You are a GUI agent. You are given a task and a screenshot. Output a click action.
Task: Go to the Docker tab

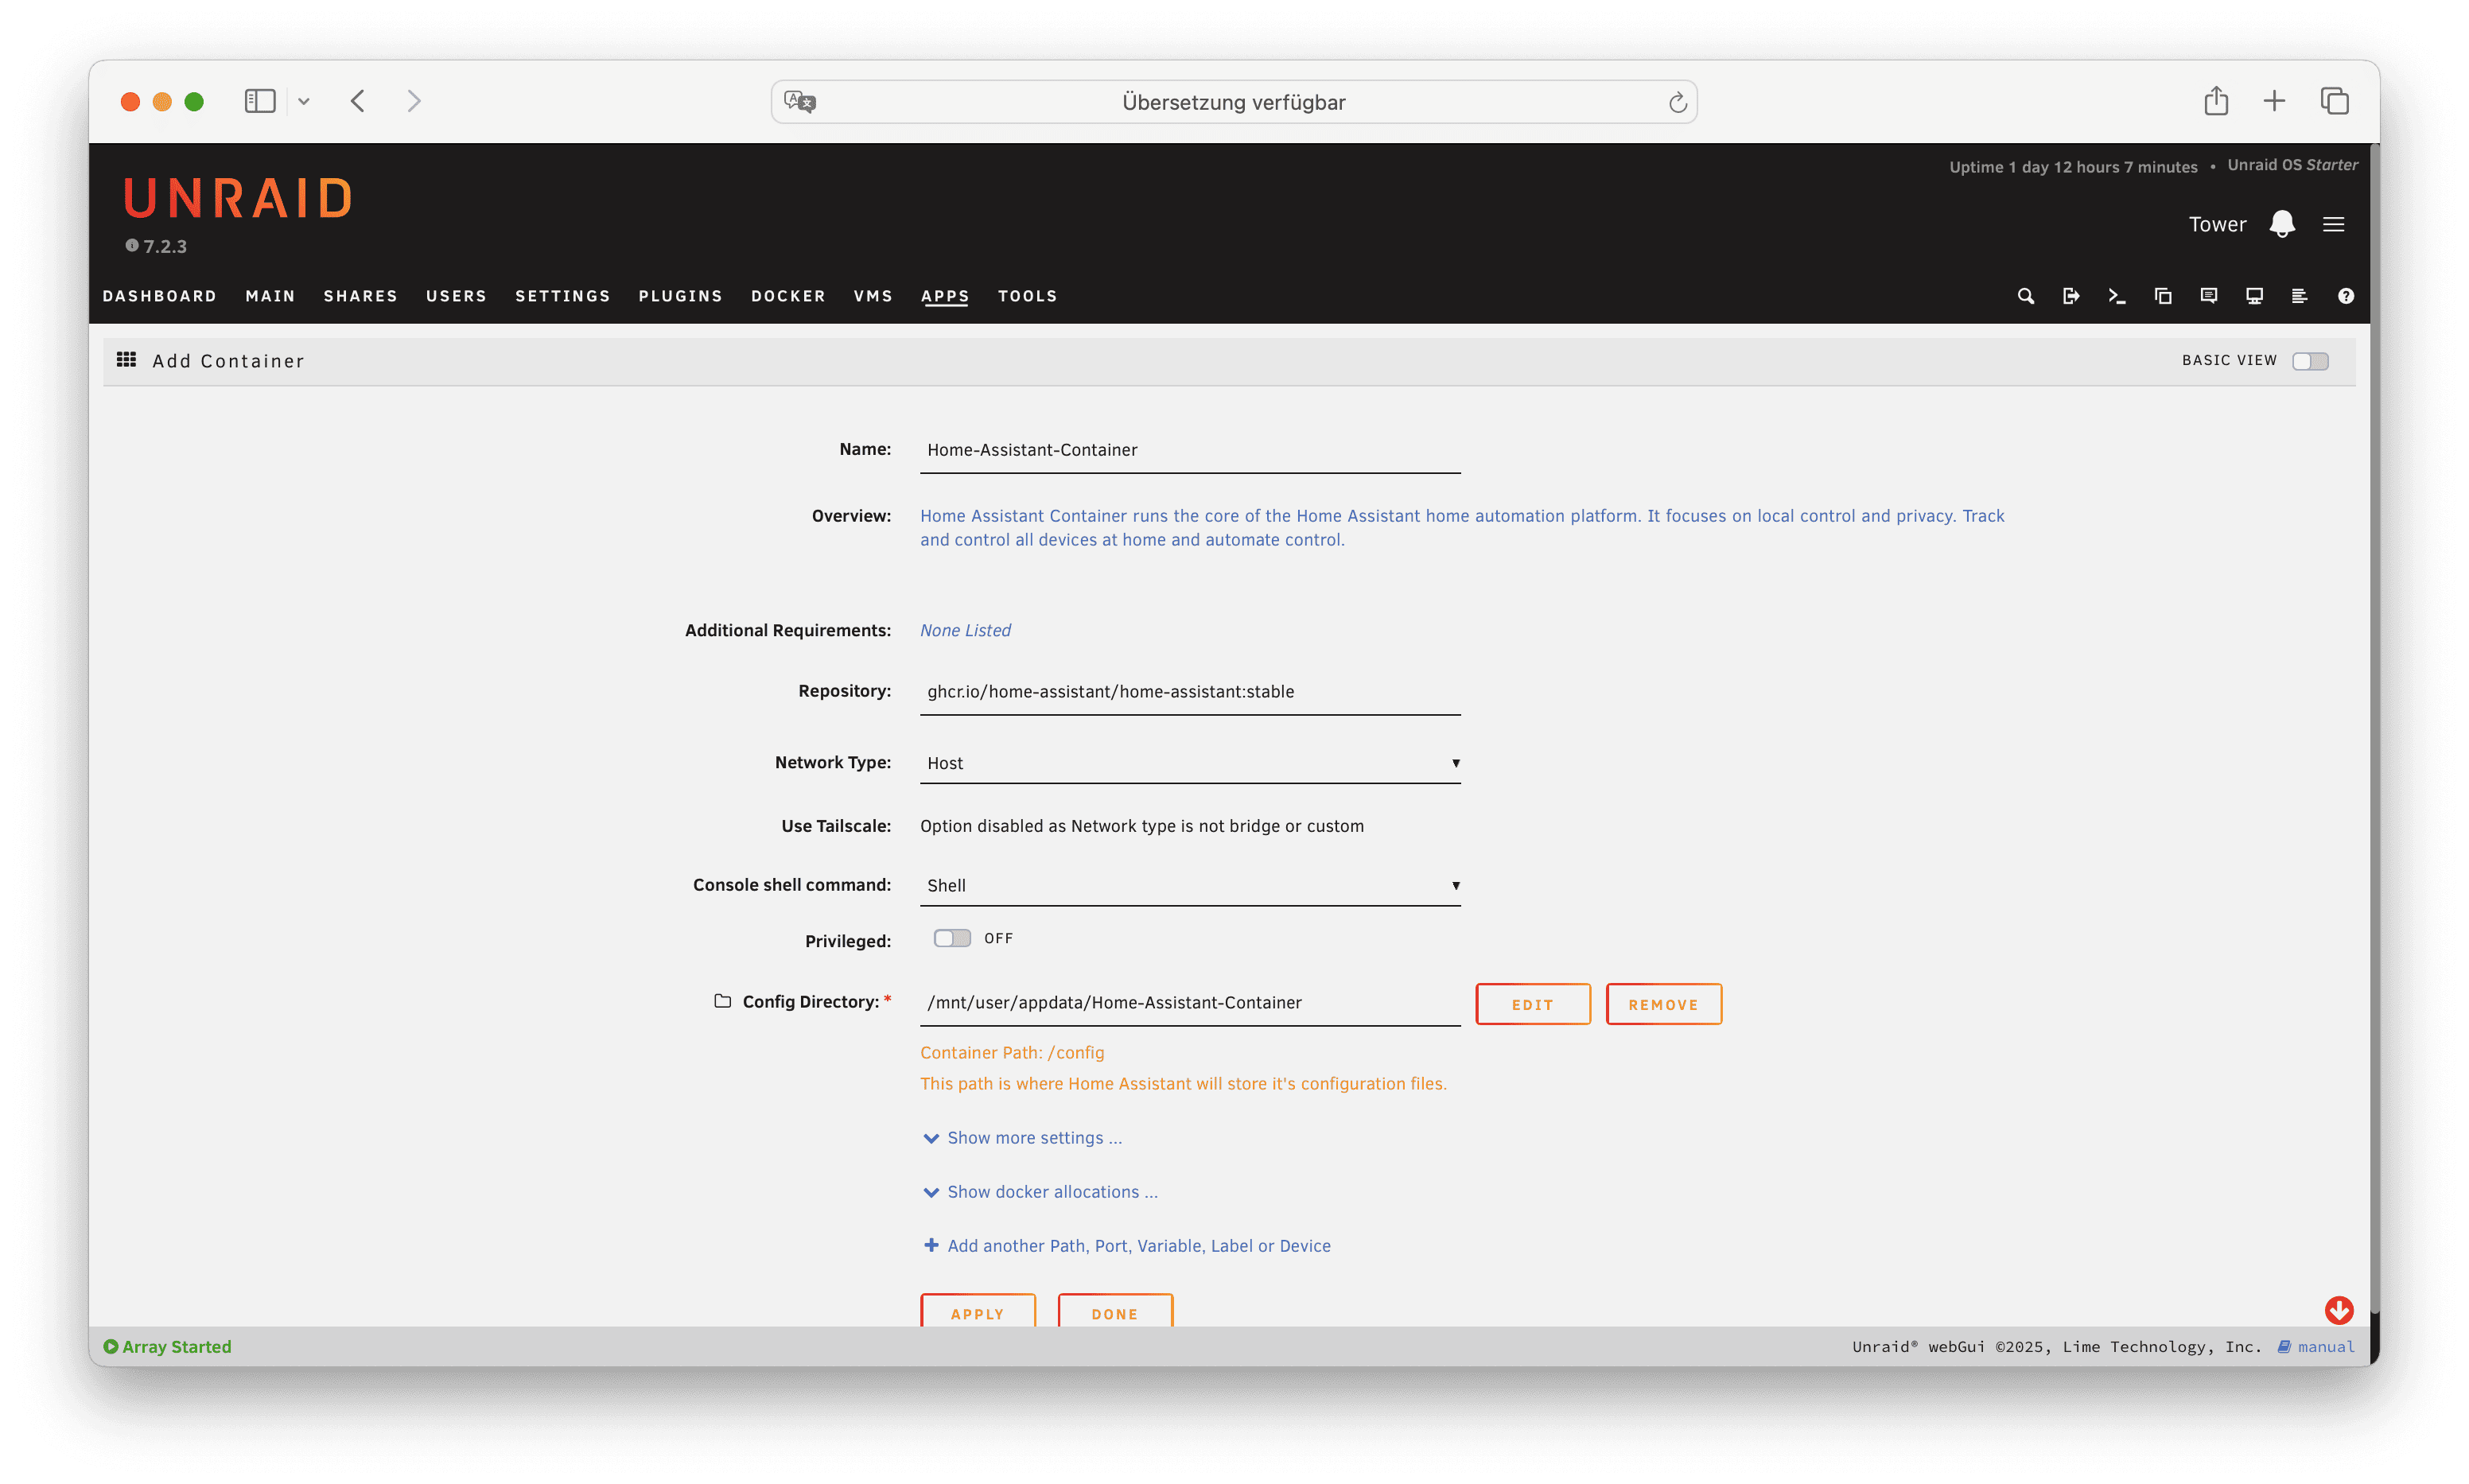[x=788, y=296]
